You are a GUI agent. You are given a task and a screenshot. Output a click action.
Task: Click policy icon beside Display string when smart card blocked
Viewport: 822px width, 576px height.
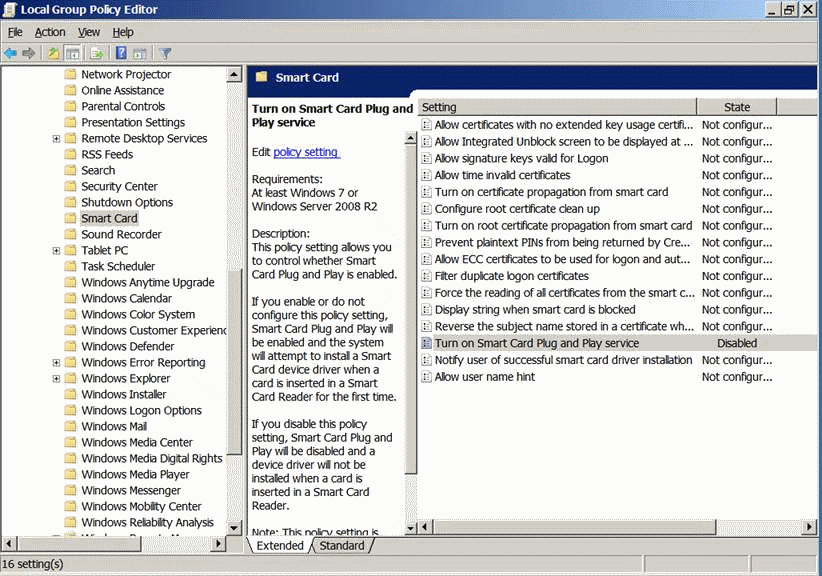point(427,309)
